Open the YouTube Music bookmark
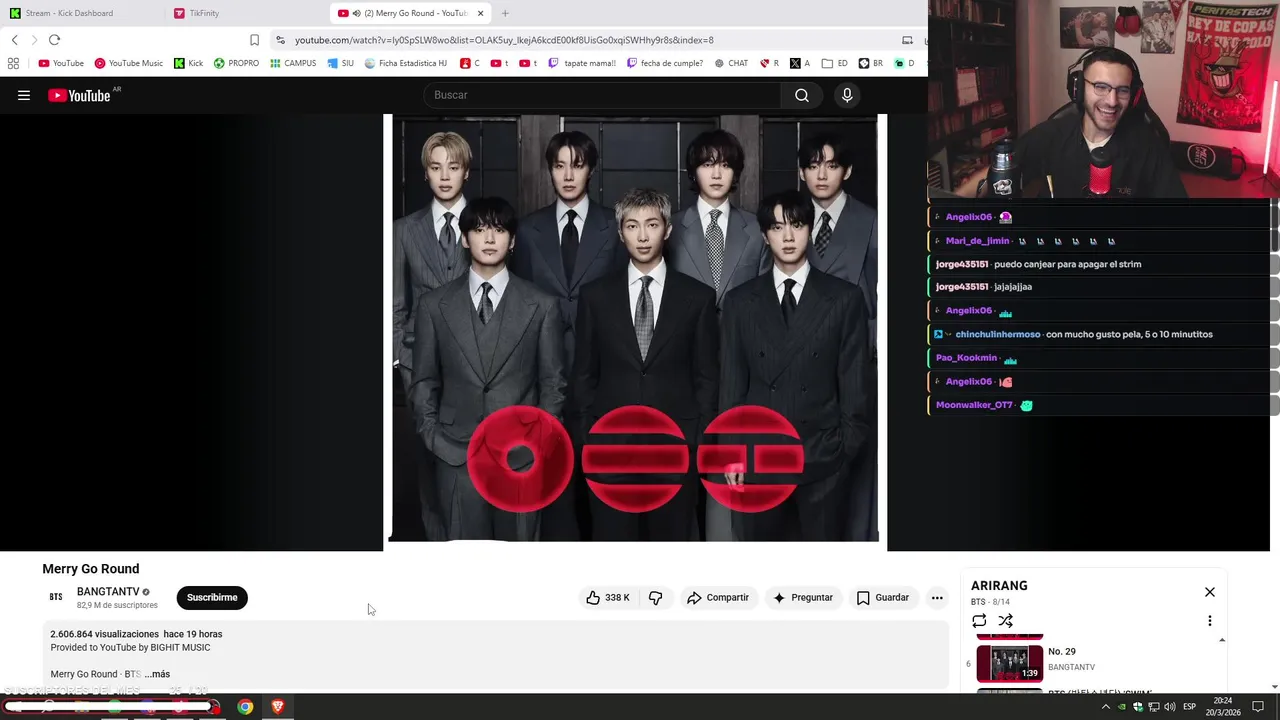Screen dimensions: 1280x720 [128, 63]
